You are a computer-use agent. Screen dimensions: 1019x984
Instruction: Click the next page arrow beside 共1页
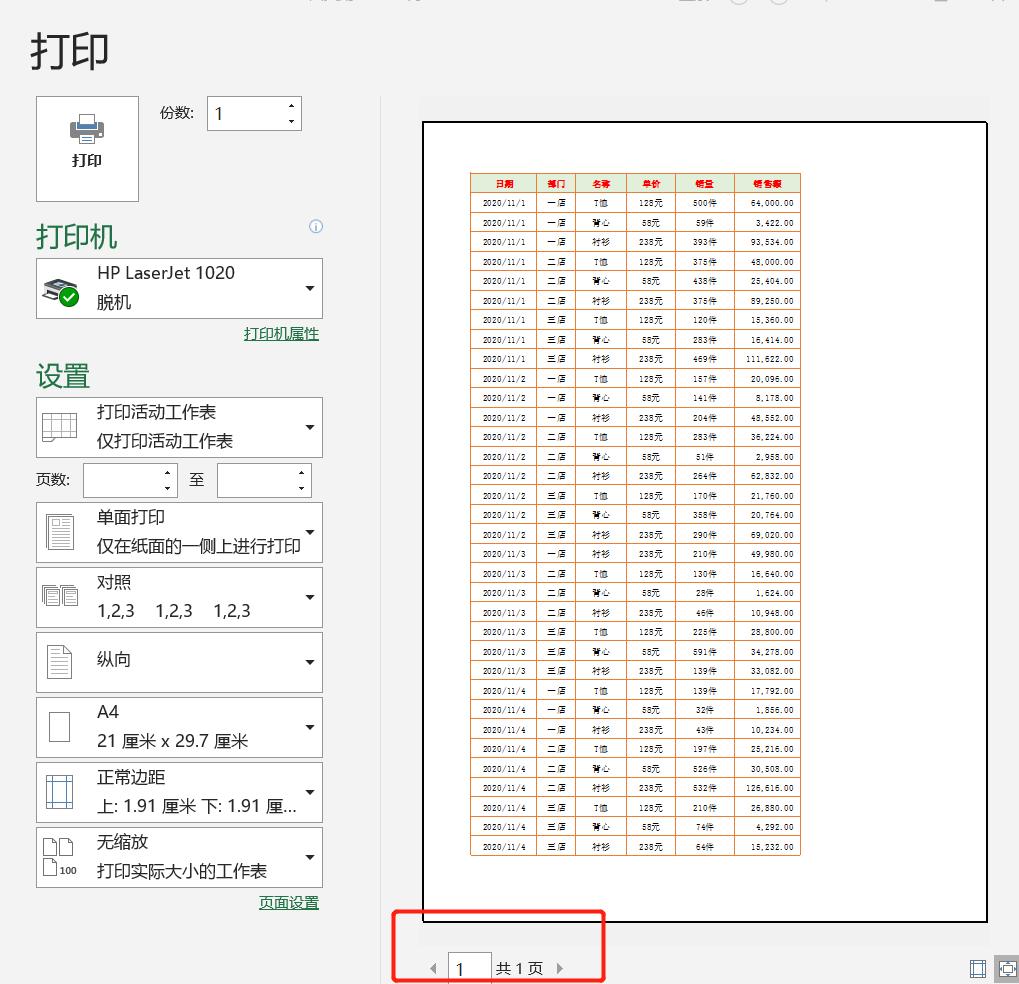560,967
